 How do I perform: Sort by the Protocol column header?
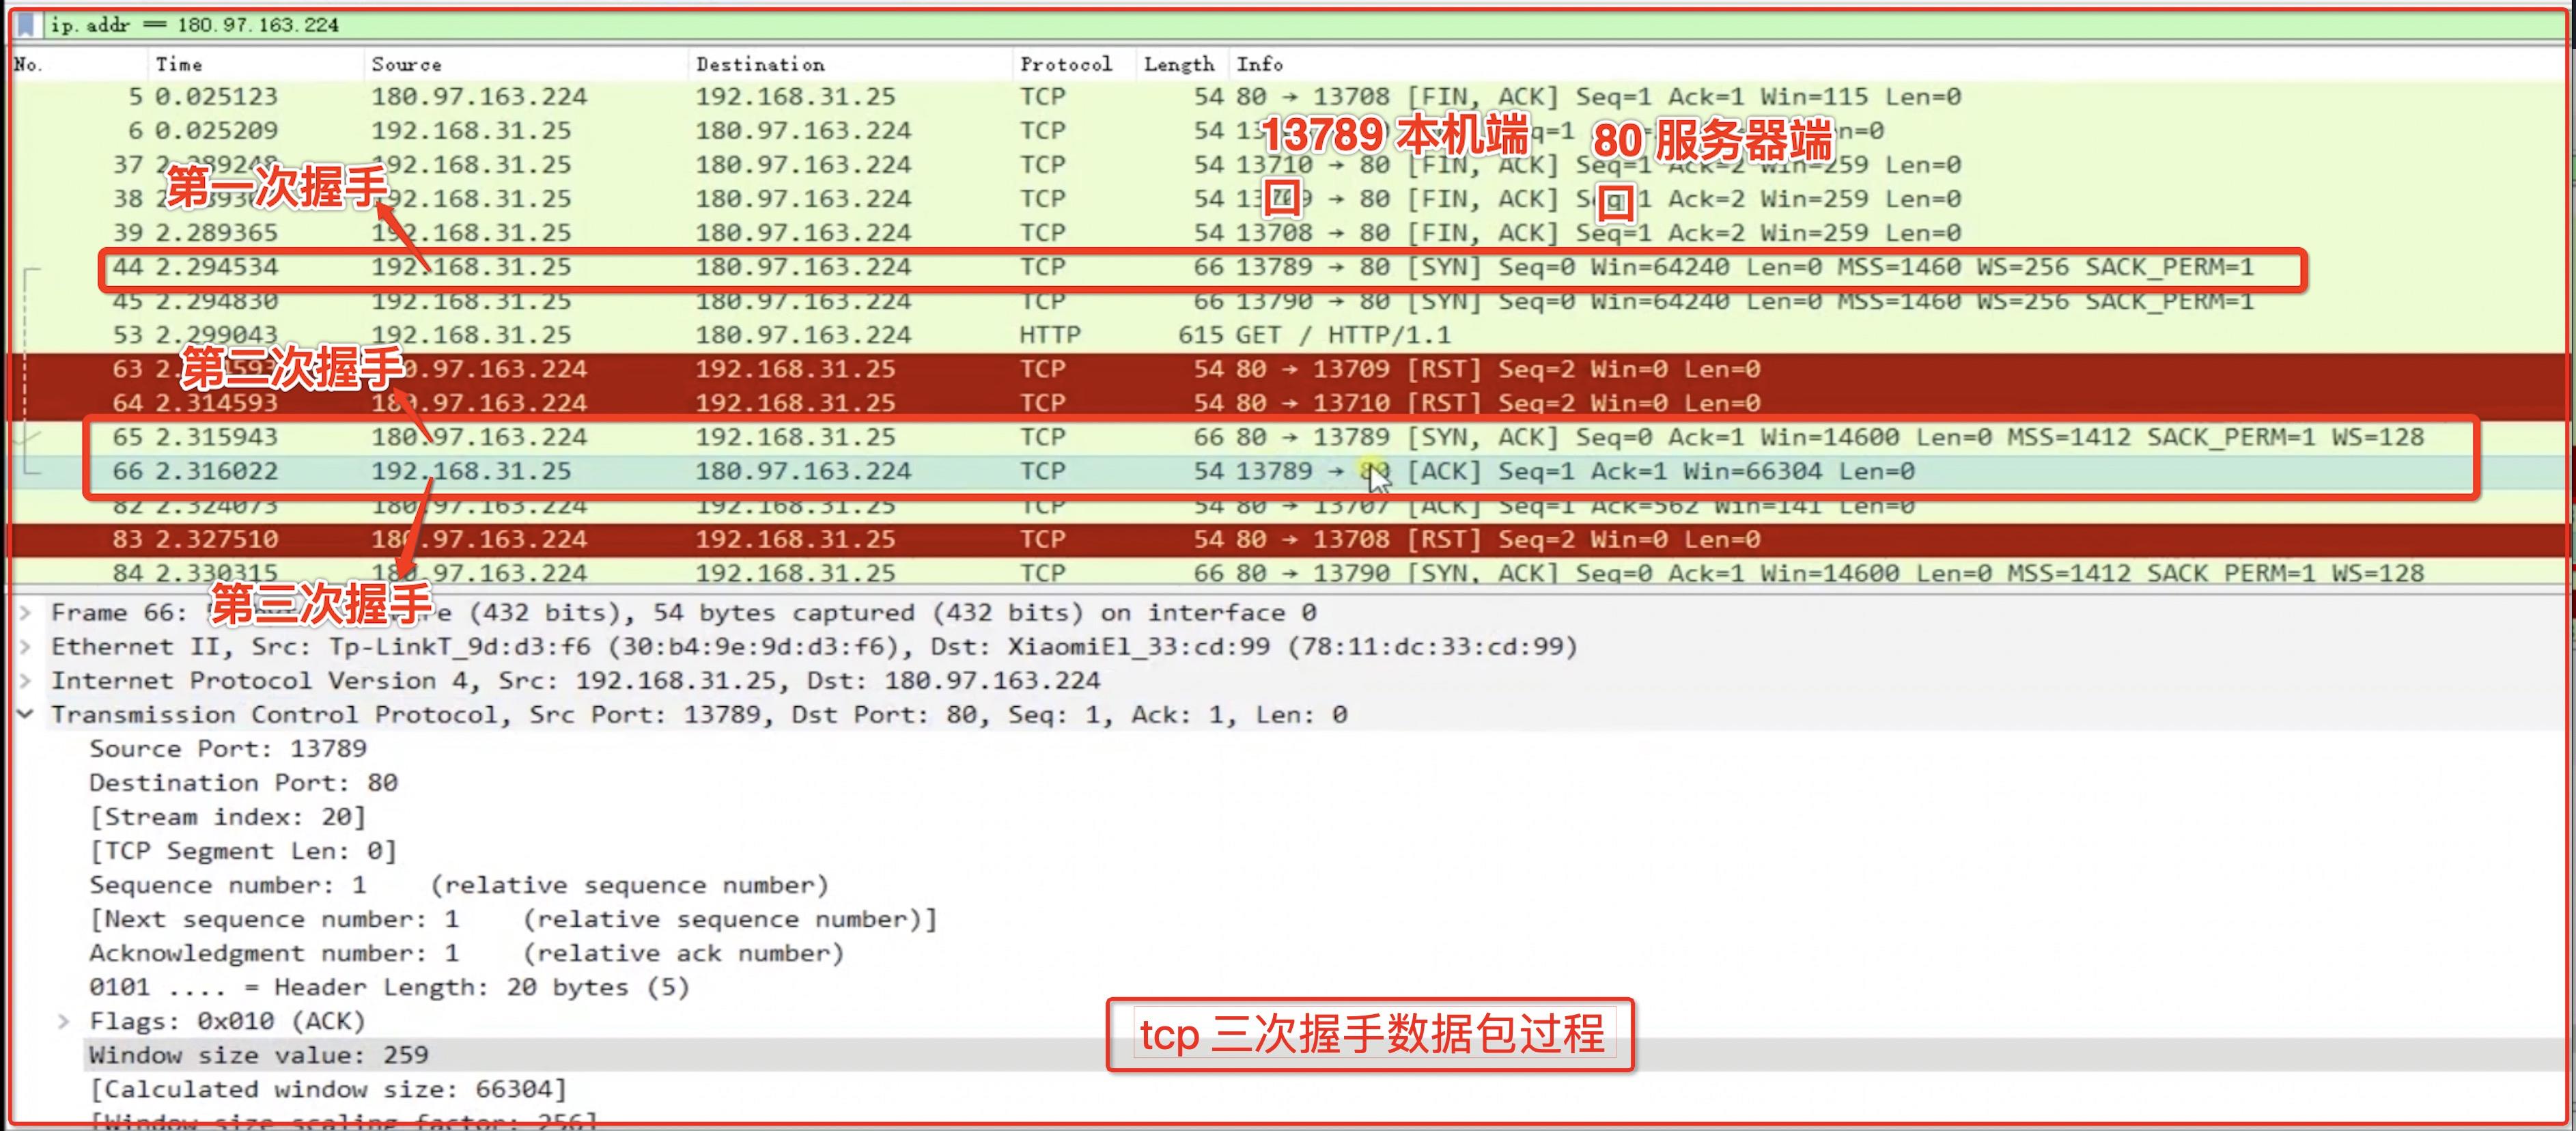click(1073, 64)
